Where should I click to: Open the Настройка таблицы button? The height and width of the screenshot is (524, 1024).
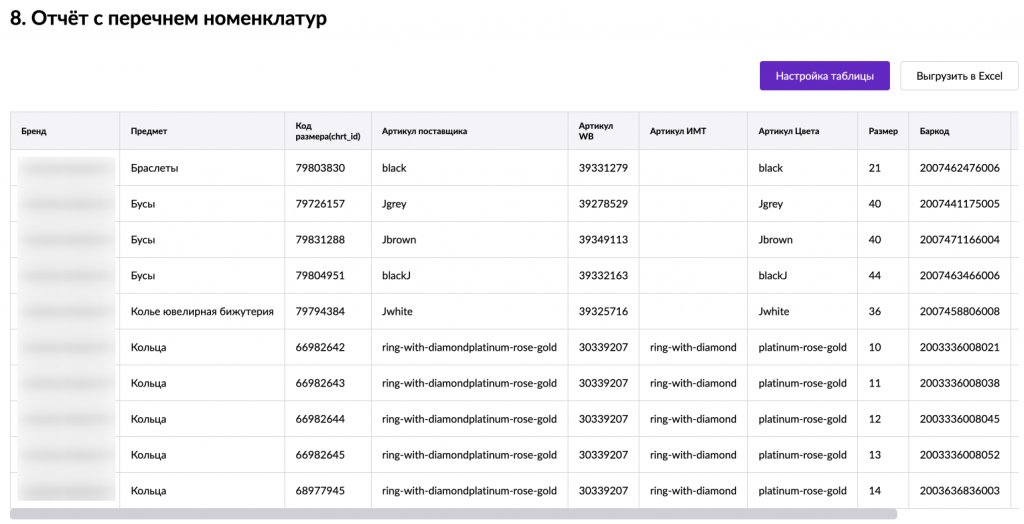click(x=824, y=76)
